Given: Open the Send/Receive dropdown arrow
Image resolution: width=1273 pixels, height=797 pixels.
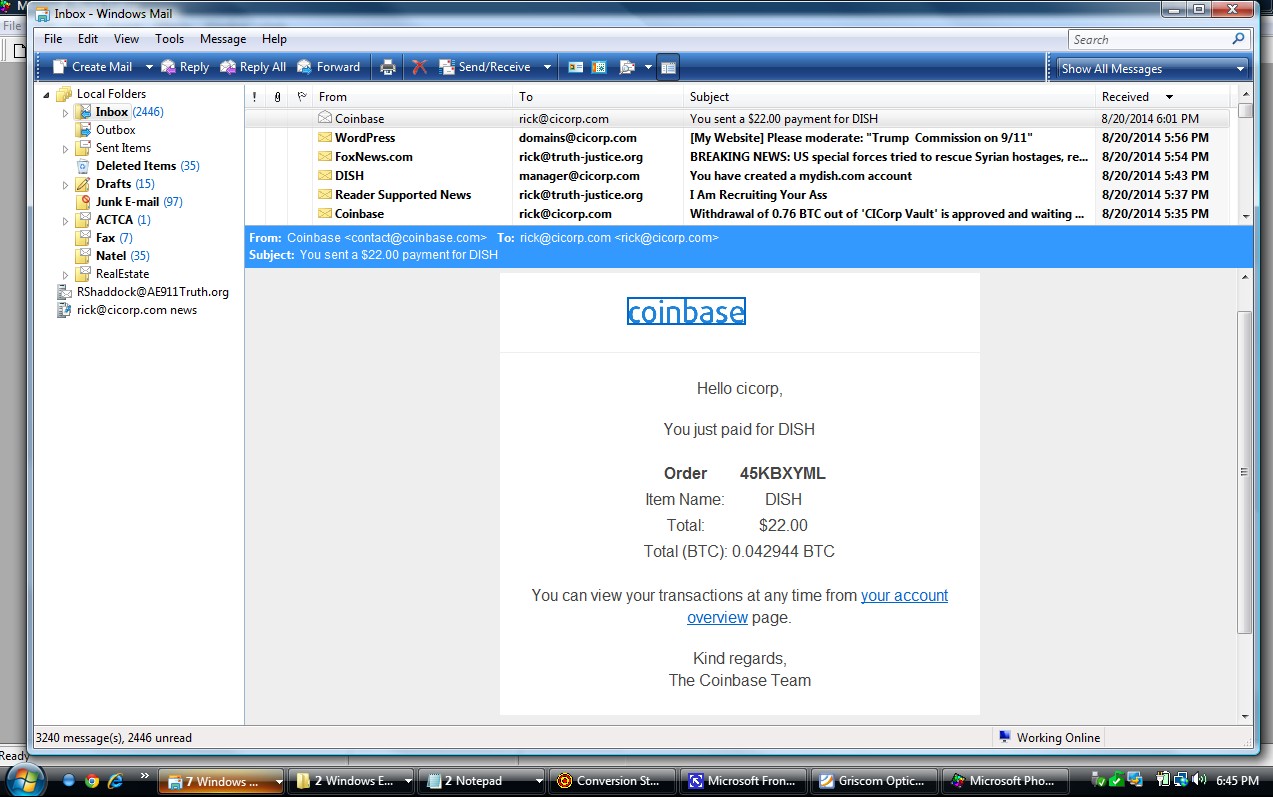Looking at the screenshot, I should tap(547, 67).
